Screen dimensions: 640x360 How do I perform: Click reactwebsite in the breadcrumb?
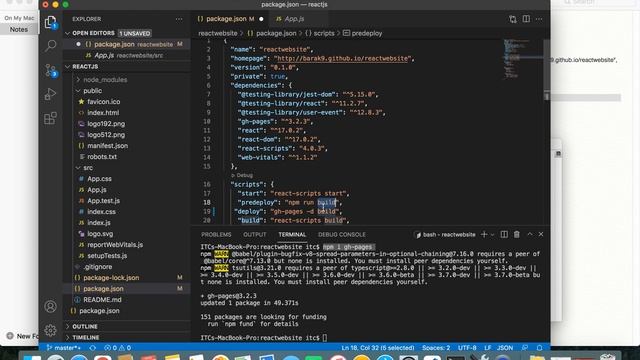(218, 33)
